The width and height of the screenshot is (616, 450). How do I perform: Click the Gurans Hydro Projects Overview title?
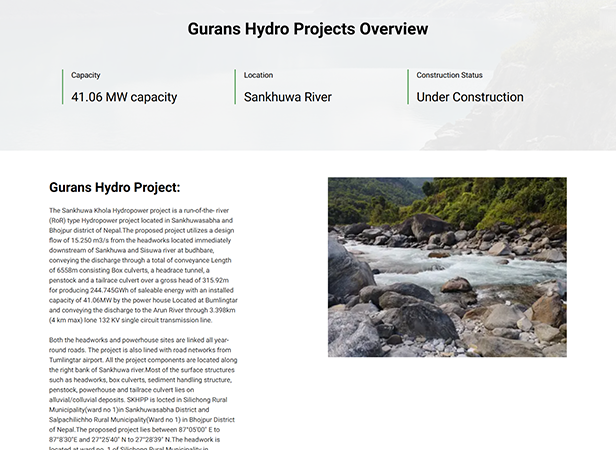308,29
